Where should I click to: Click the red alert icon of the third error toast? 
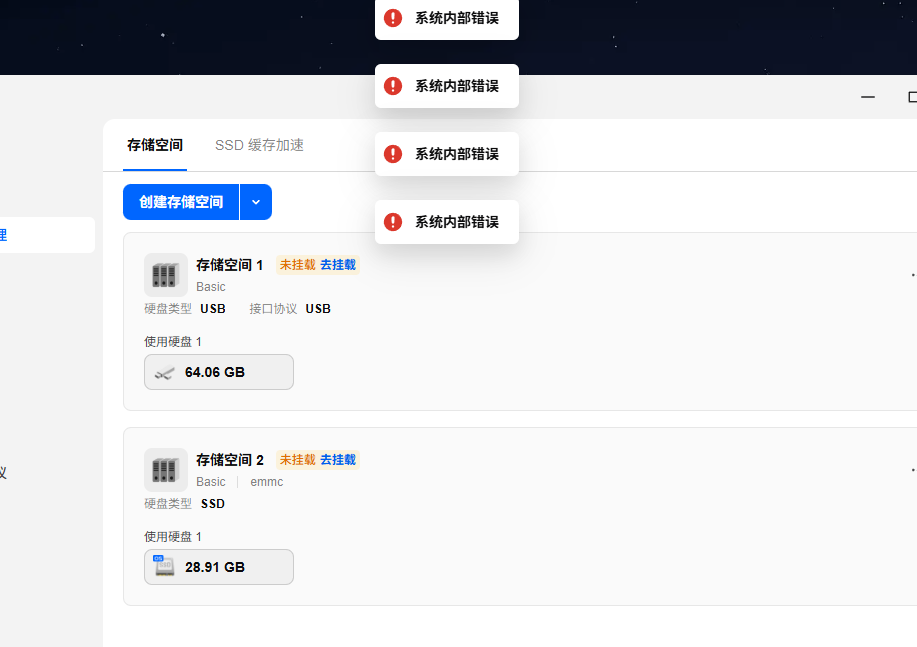(x=393, y=154)
